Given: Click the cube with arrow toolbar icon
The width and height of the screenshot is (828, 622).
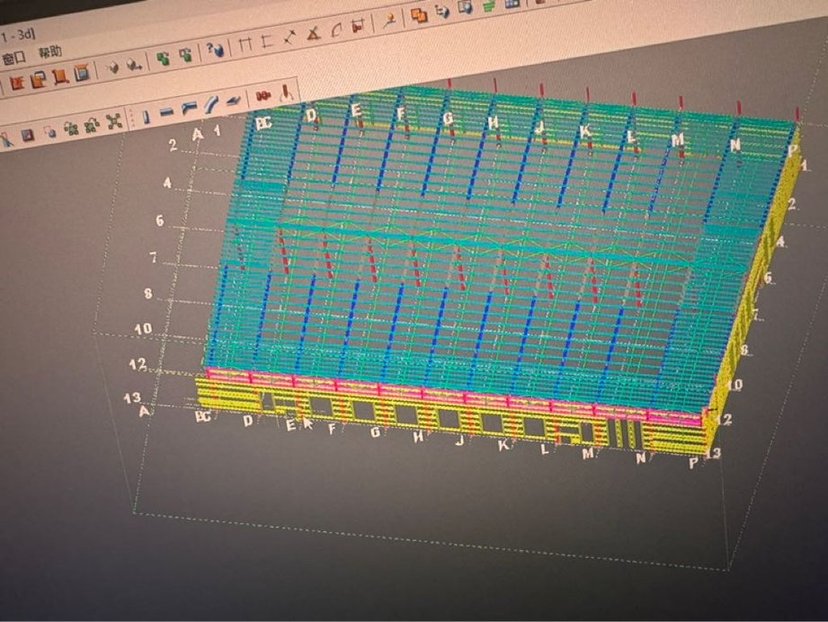Looking at the screenshot, I should pos(134,64).
